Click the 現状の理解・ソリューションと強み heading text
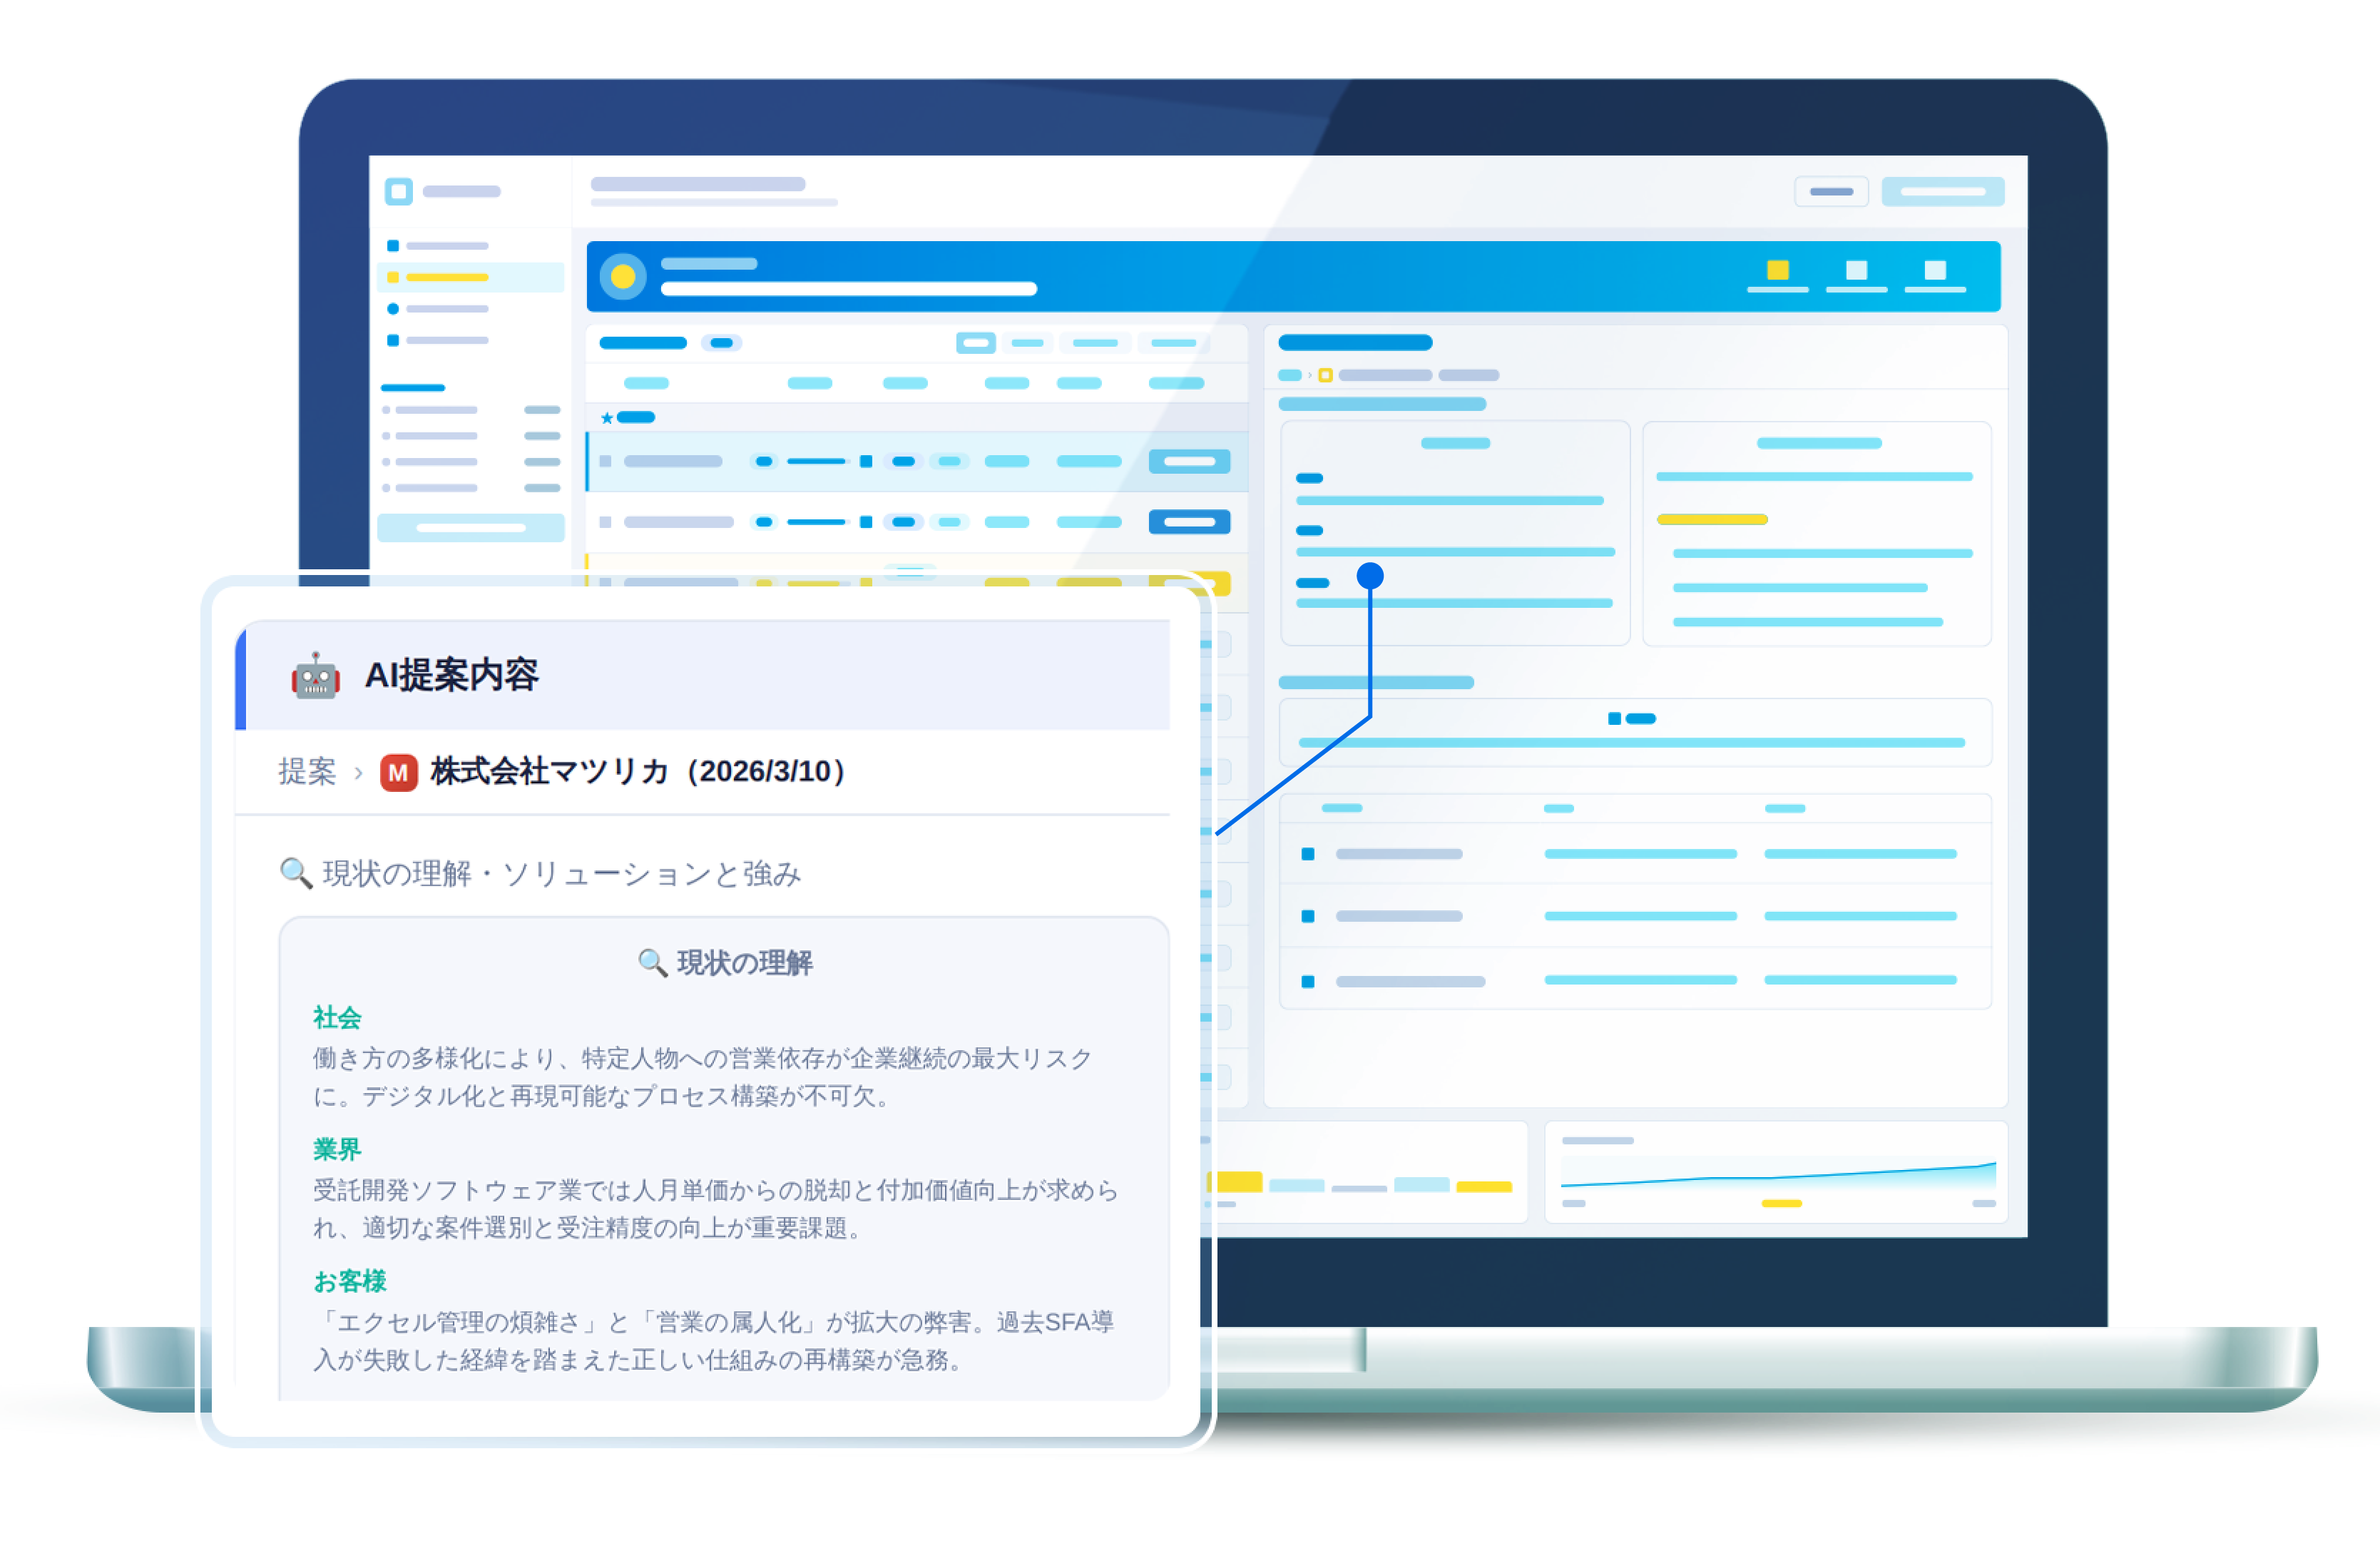 pyautogui.click(x=562, y=874)
